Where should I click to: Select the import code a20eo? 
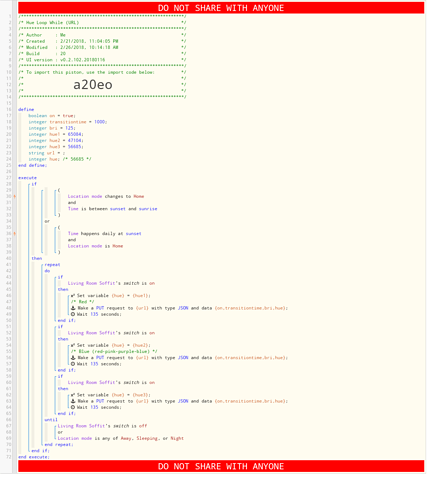point(93,85)
